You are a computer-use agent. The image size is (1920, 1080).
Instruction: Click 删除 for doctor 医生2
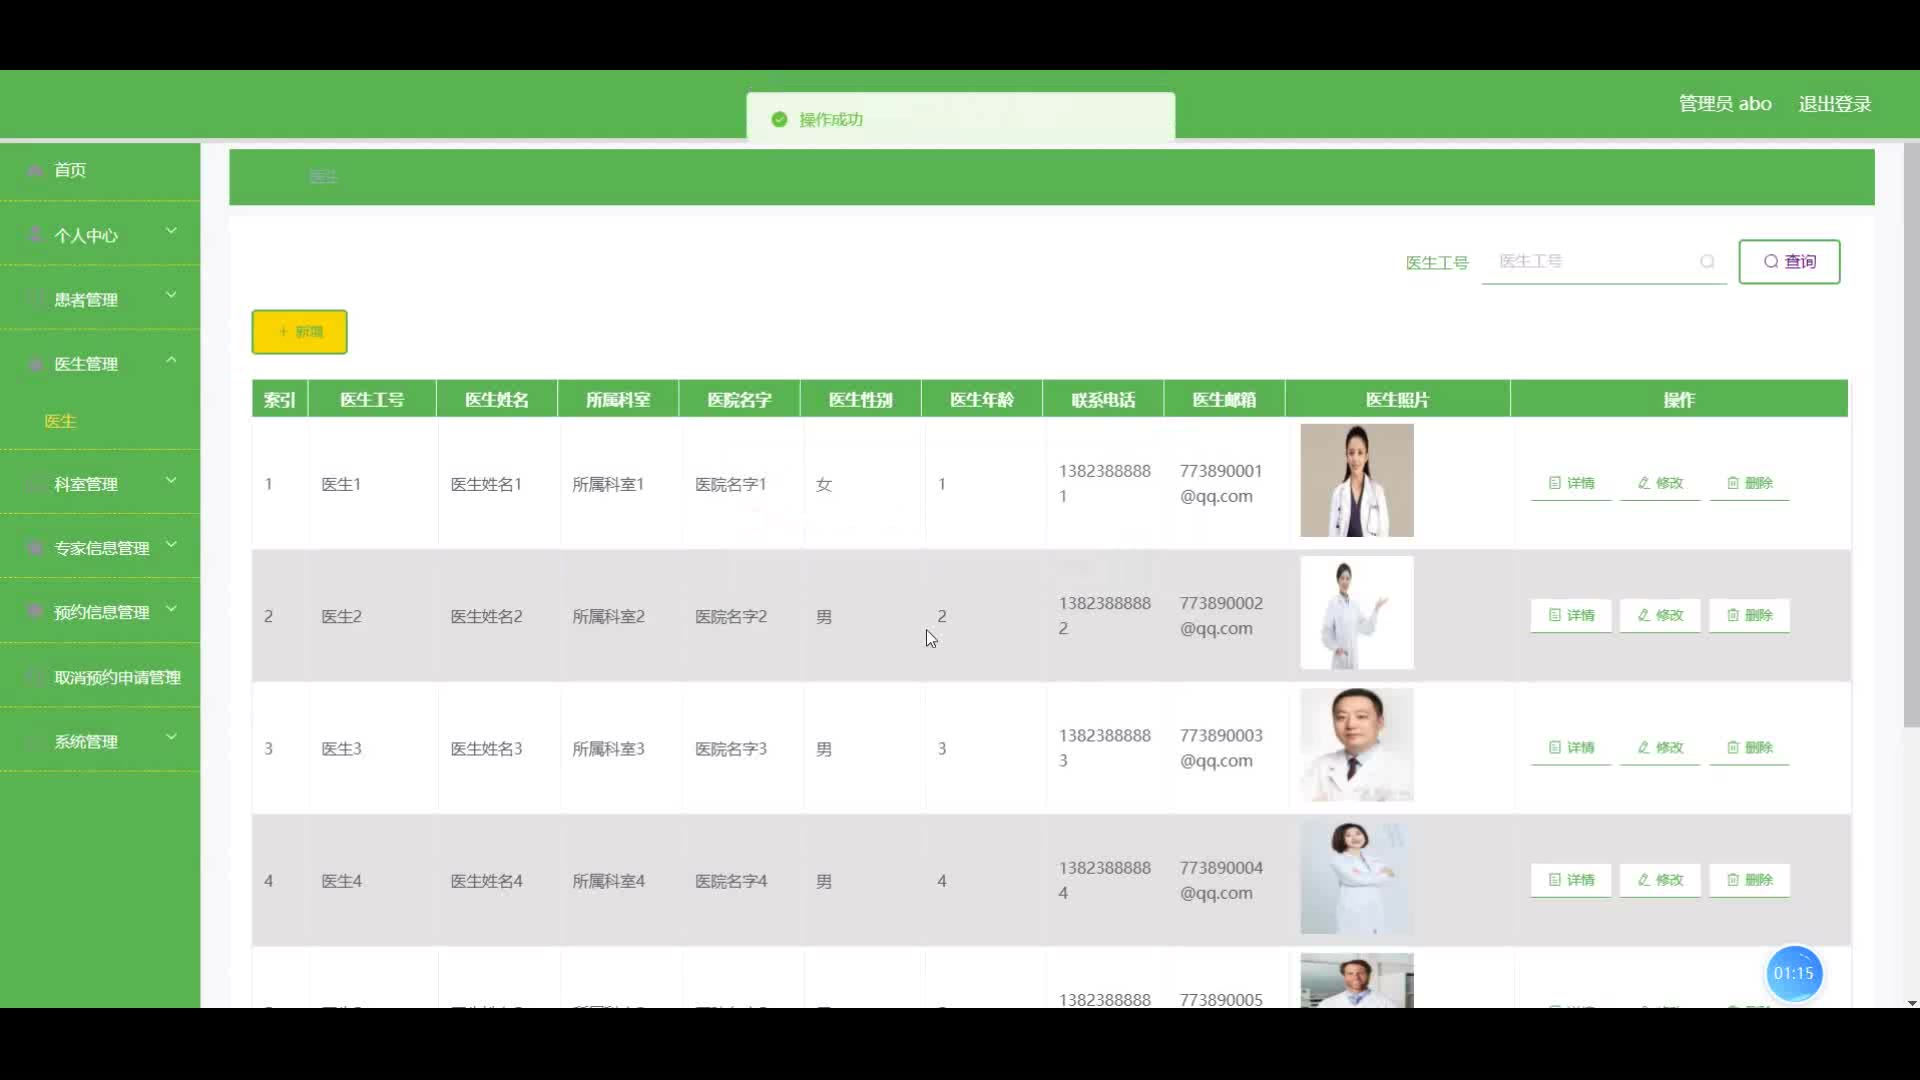[1749, 615]
